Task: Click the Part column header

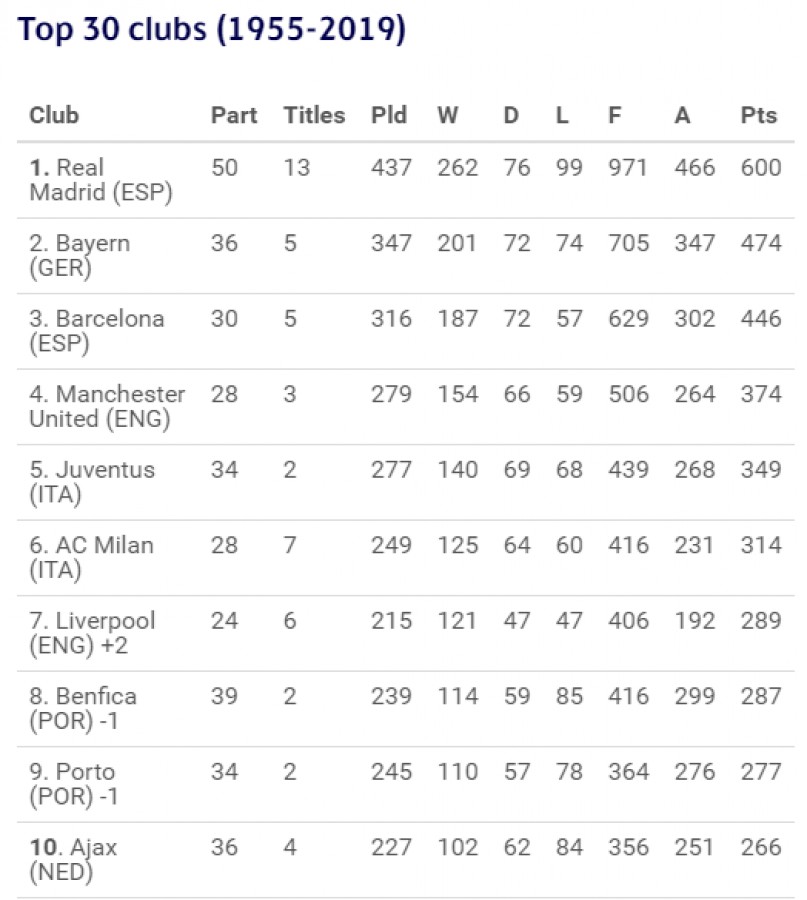Action: point(234,115)
